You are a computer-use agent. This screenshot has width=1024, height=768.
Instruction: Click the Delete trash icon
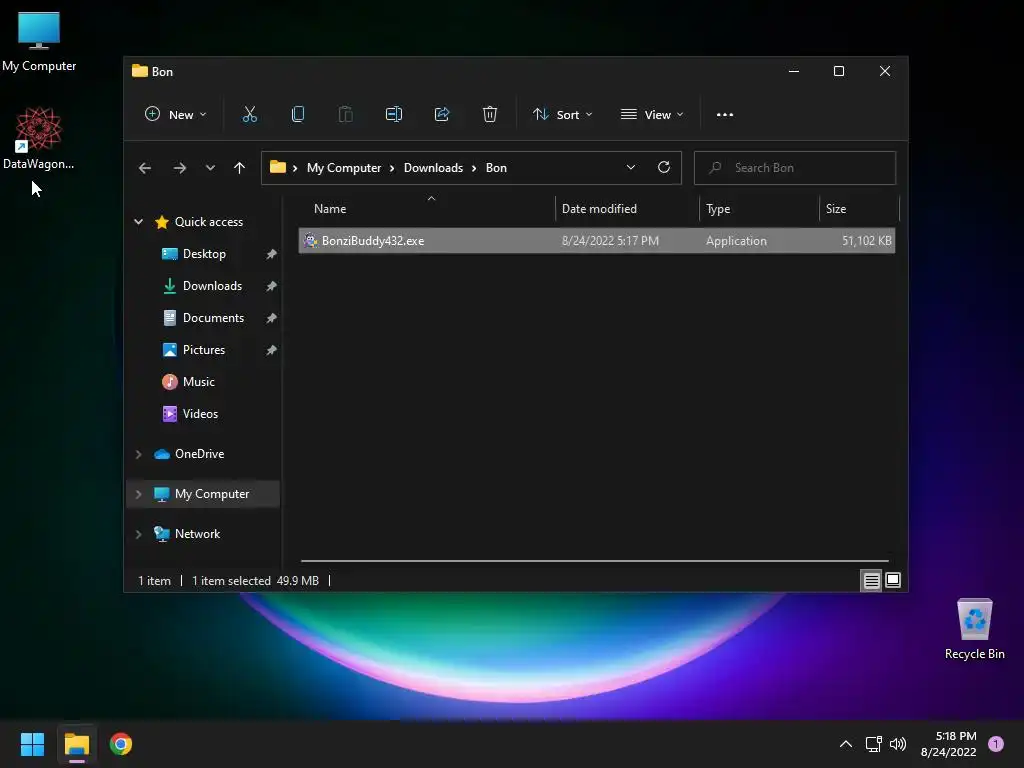490,114
